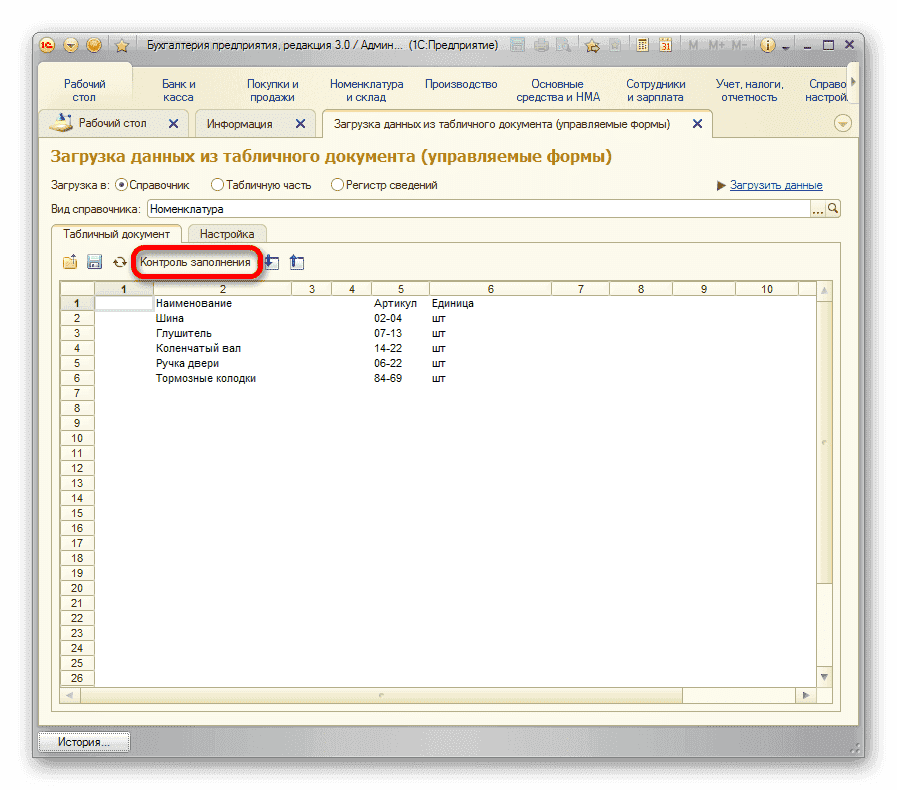Select the Табличную часть radio option
This screenshot has height=790, width=897.
pyautogui.click(x=217, y=185)
